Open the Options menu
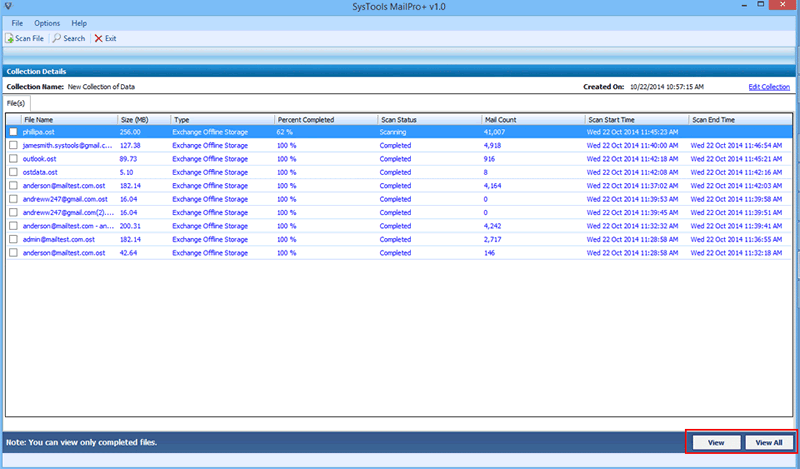 [47, 23]
